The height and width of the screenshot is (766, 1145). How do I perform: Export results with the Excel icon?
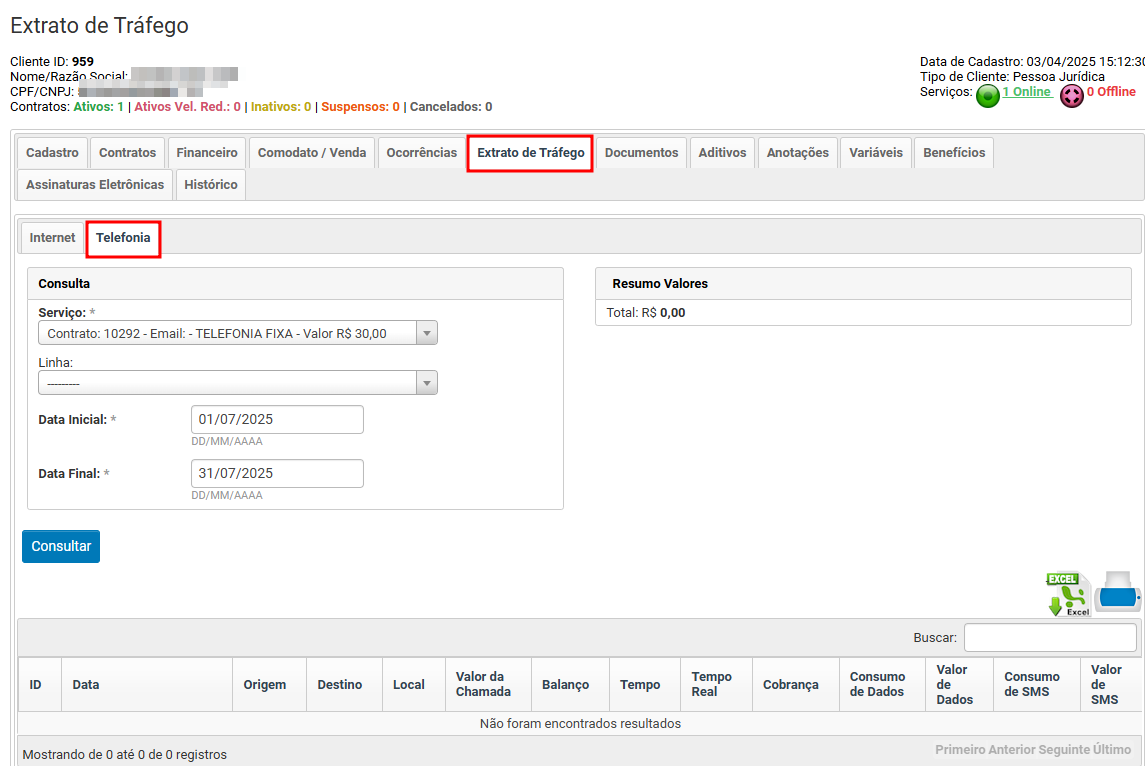click(x=1067, y=595)
